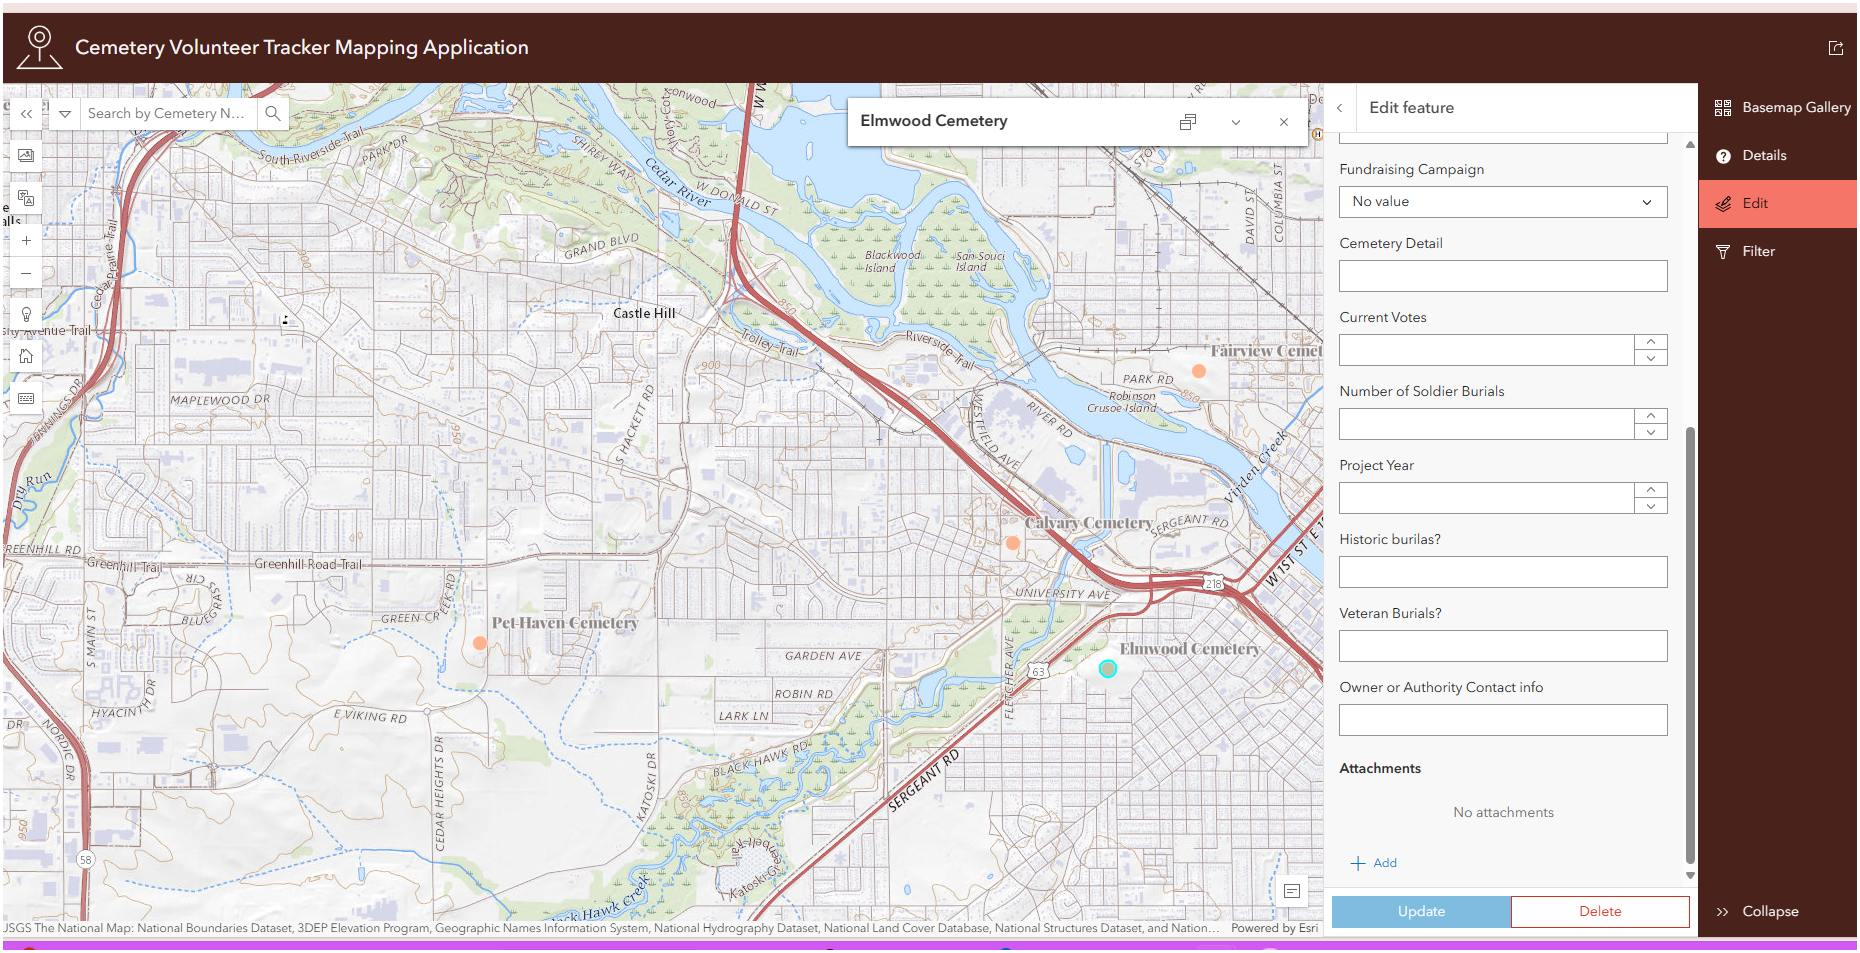Click the Update button

1421,911
